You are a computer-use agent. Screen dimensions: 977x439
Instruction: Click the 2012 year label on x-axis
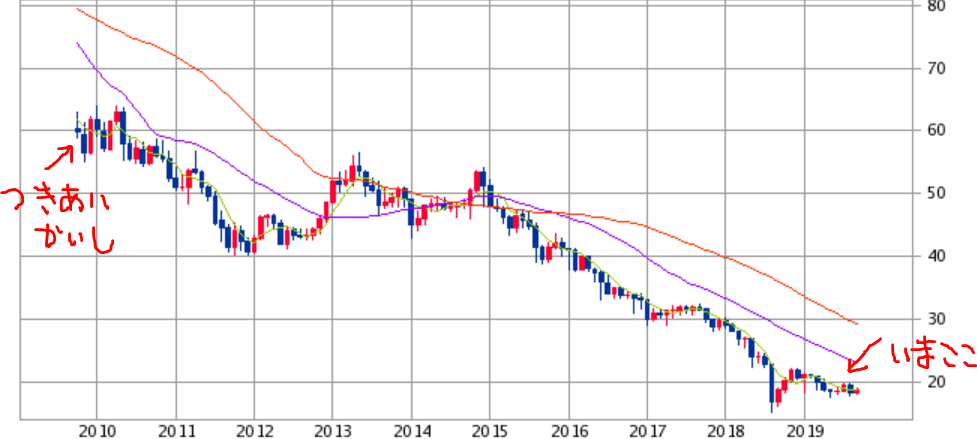[254, 431]
